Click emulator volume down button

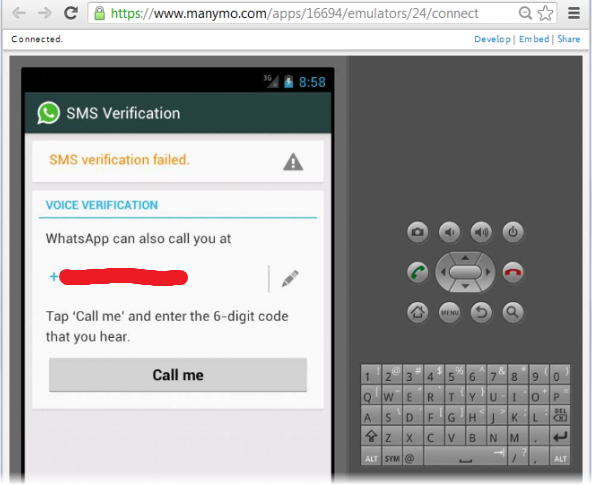[449, 232]
